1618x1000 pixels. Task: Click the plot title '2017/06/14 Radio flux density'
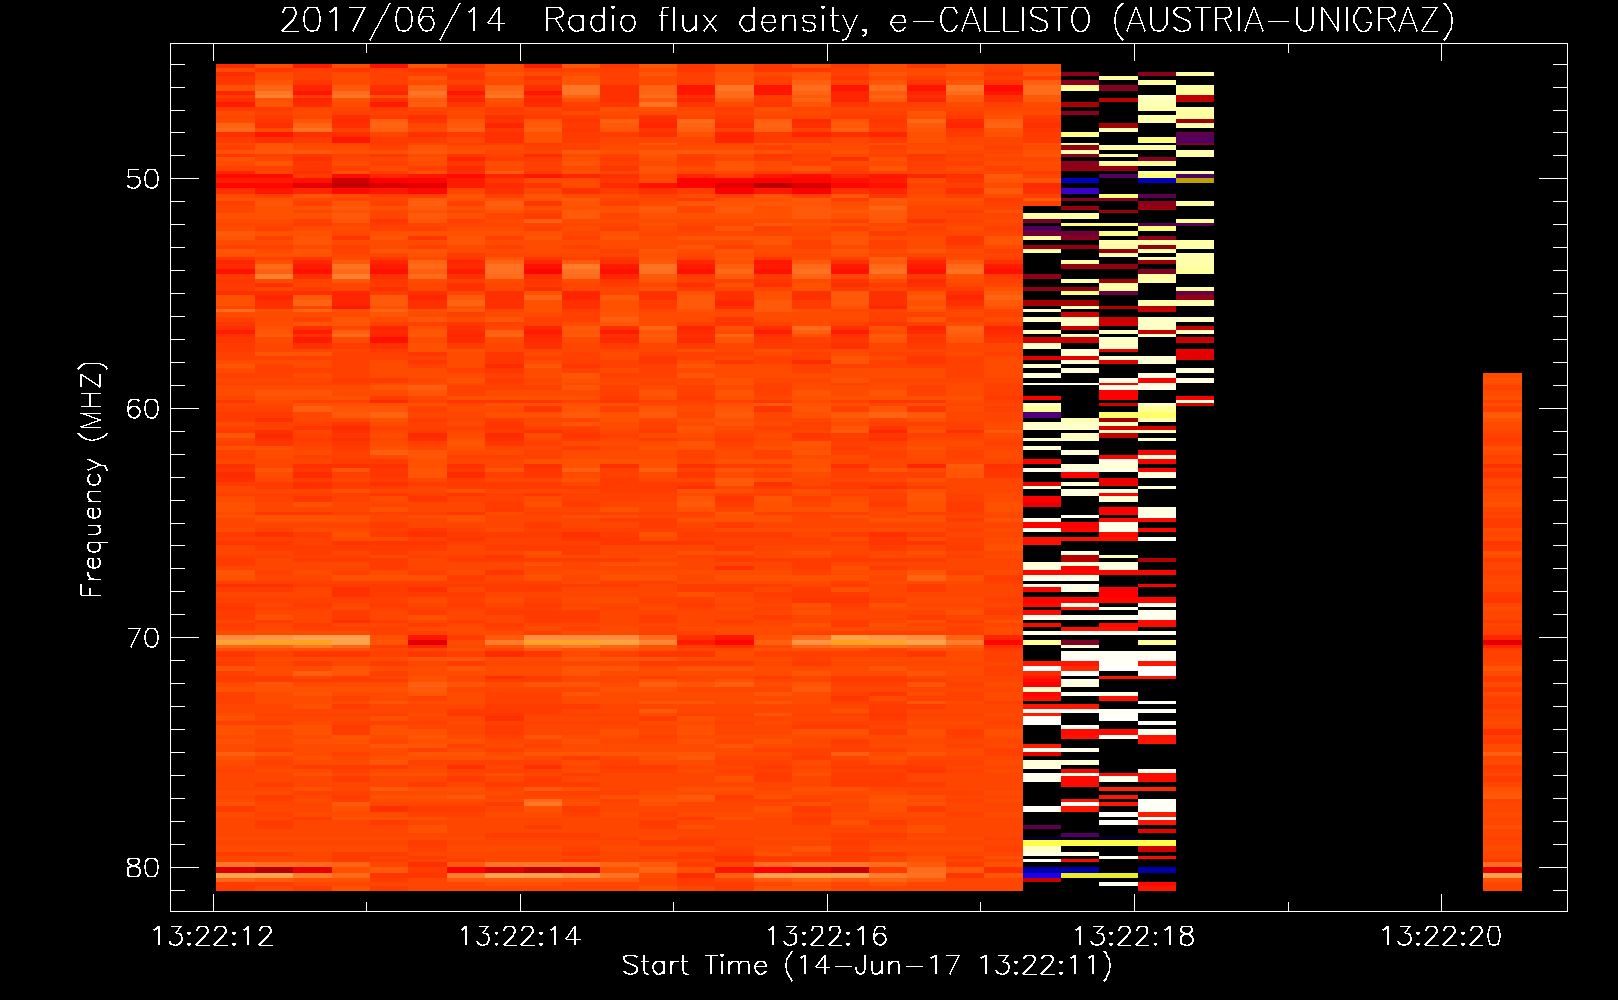tap(866, 20)
